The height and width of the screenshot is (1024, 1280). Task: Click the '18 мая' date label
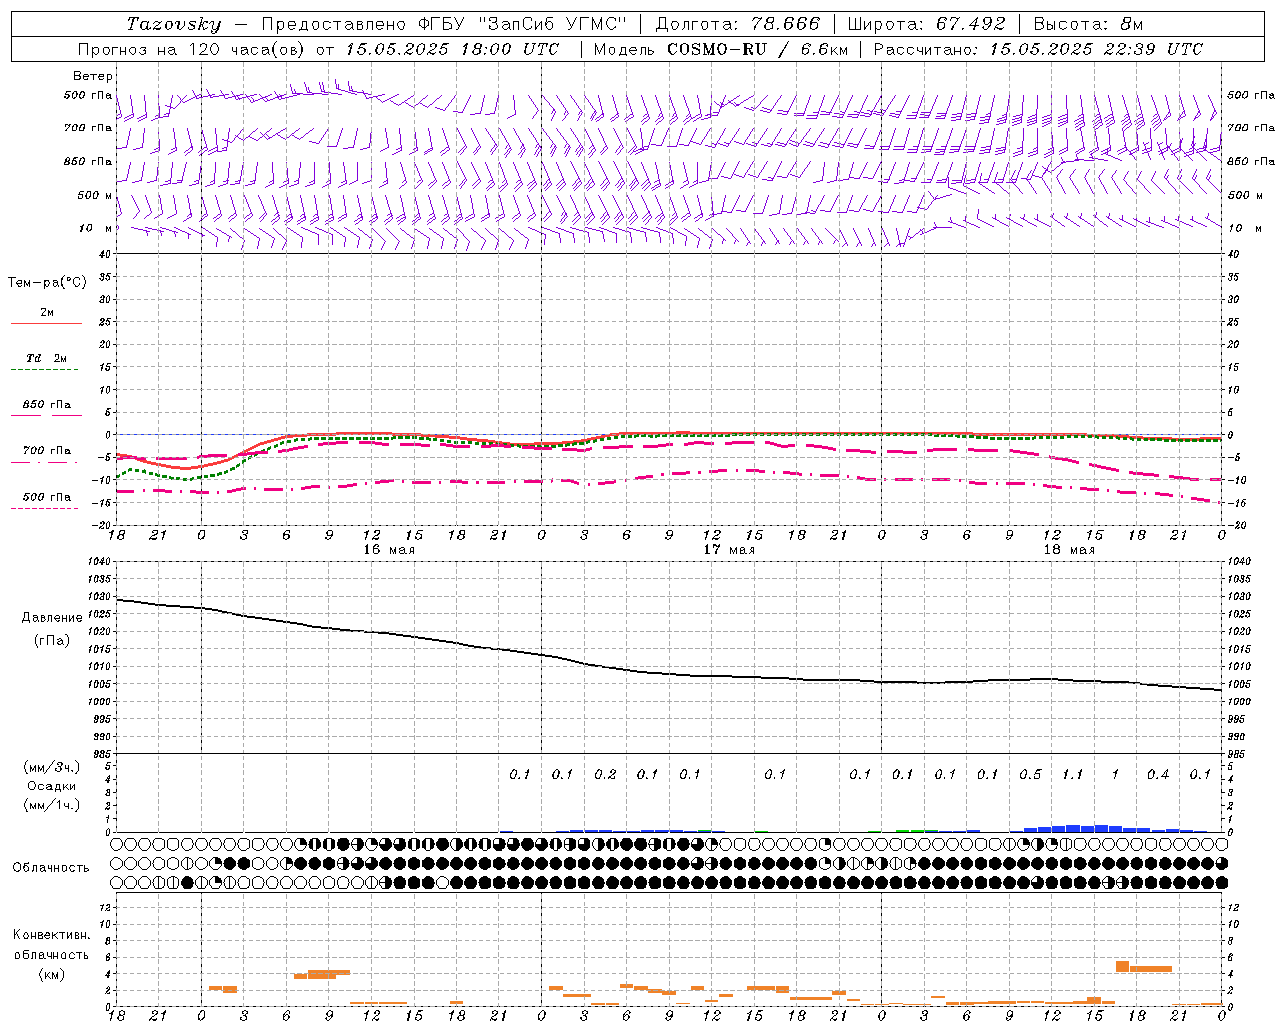tap(1069, 550)
